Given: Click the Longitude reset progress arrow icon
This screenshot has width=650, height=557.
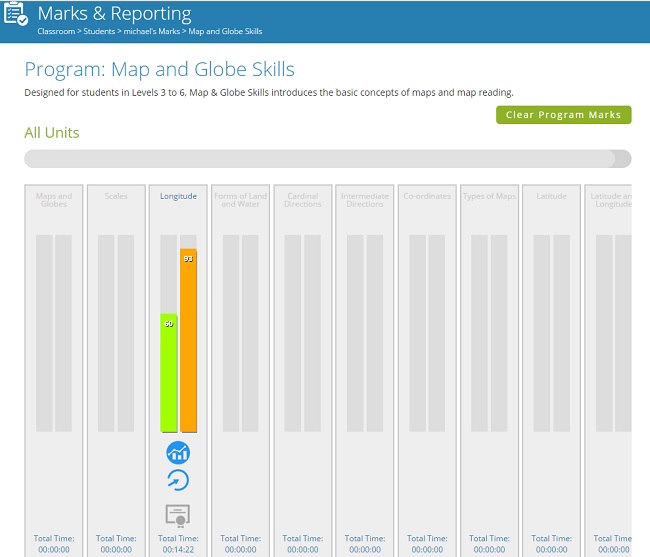Looking at the screenshot, I should [177, 480].
